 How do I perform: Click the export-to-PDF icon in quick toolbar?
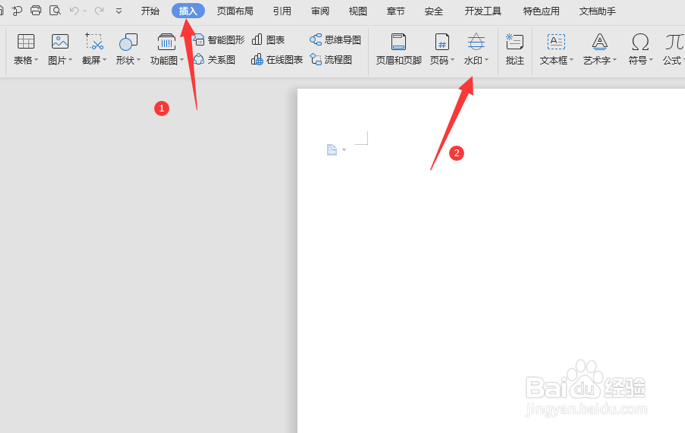(x=17, y=10)
